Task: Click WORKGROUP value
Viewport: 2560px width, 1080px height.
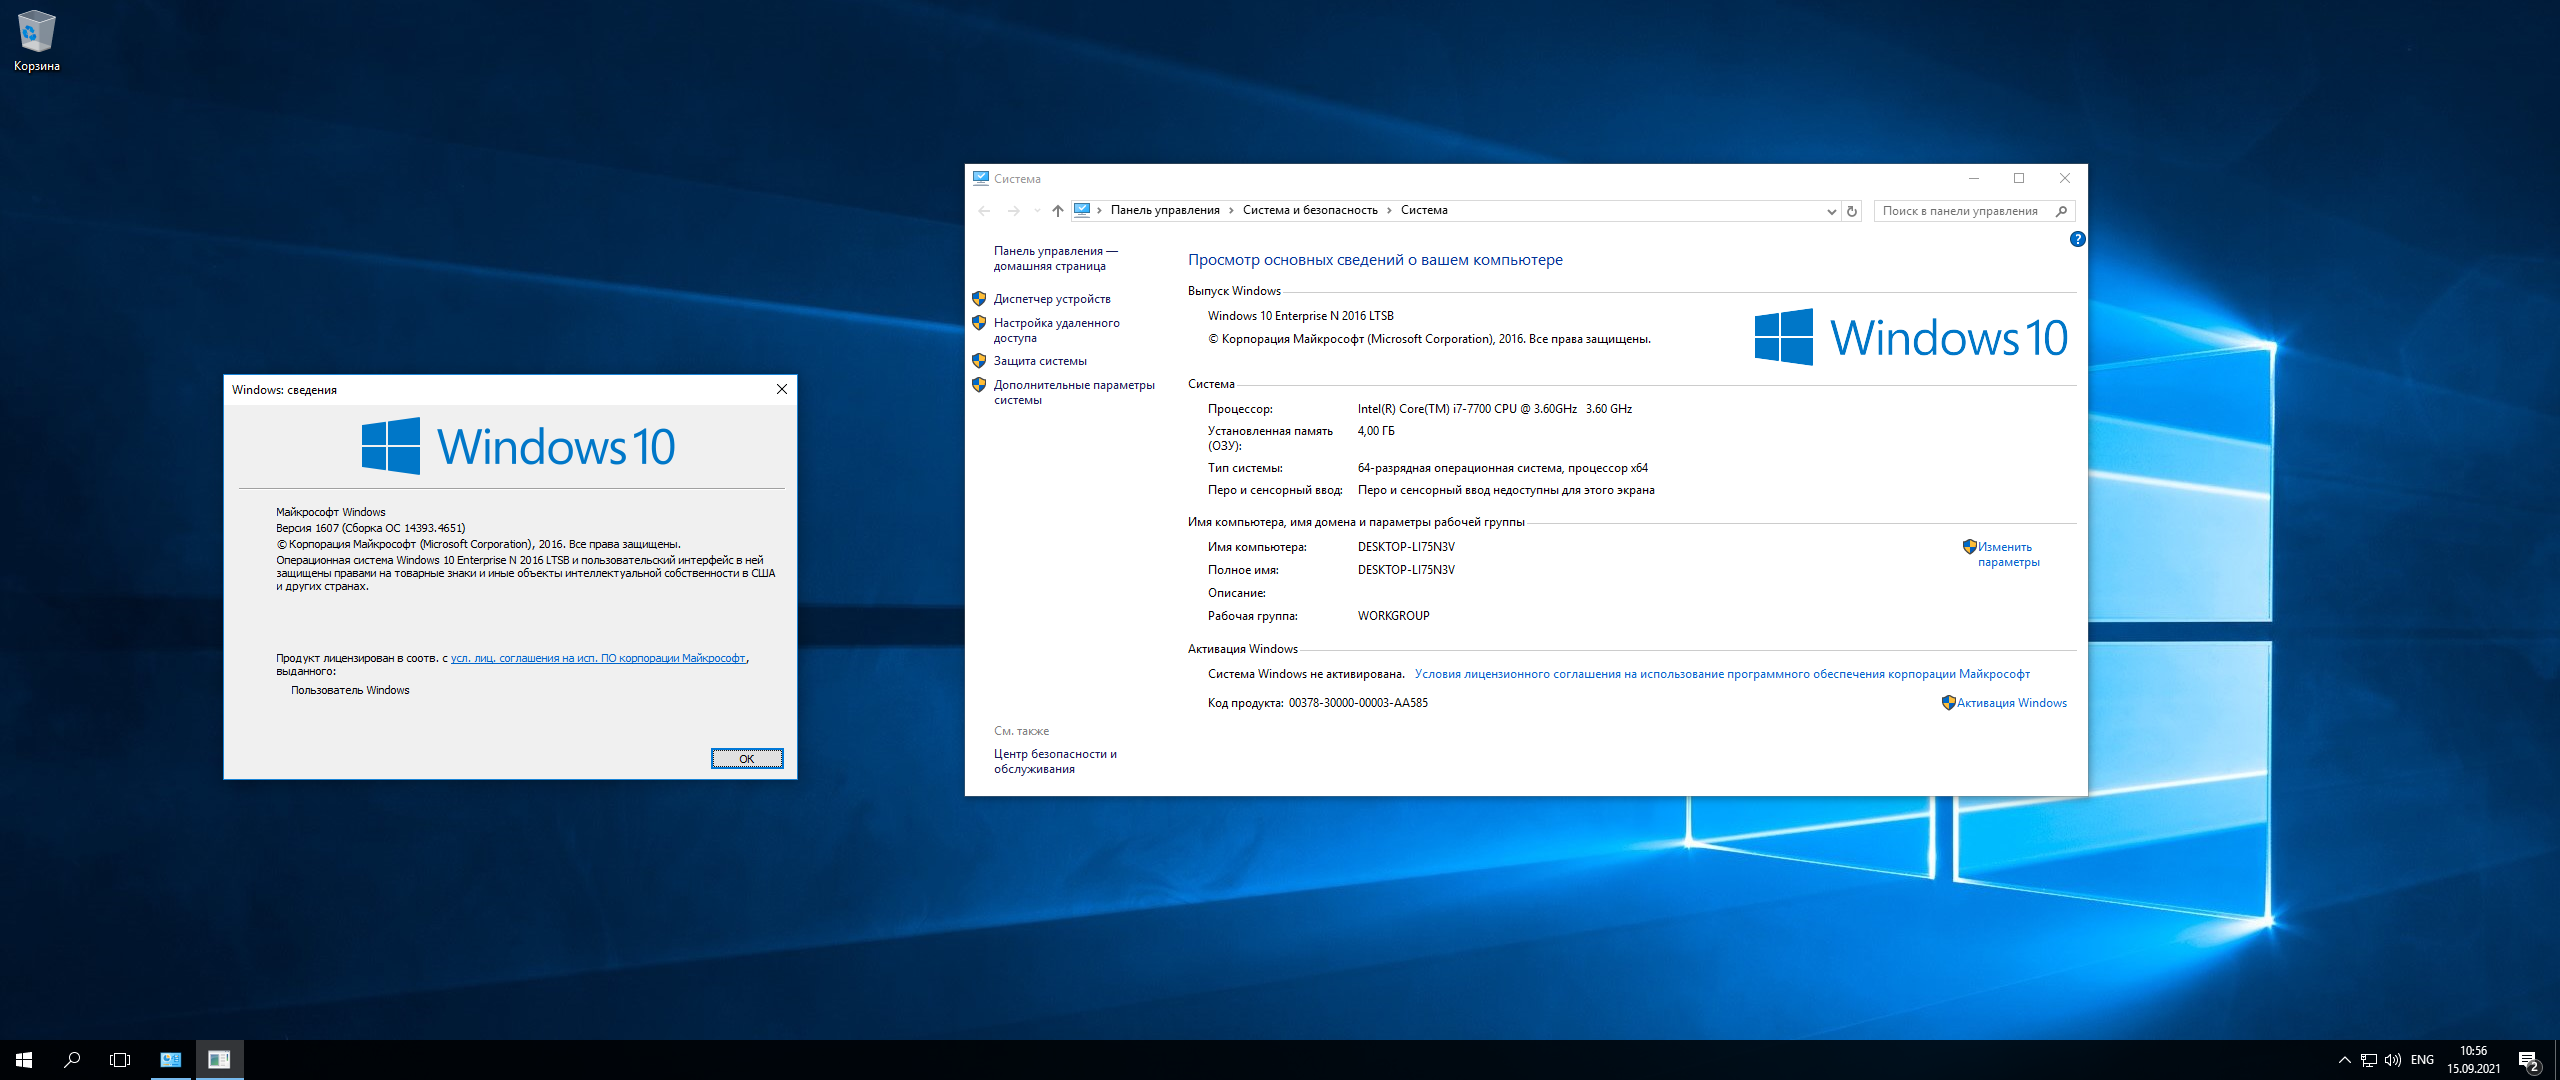Action: pos(1393,616)
